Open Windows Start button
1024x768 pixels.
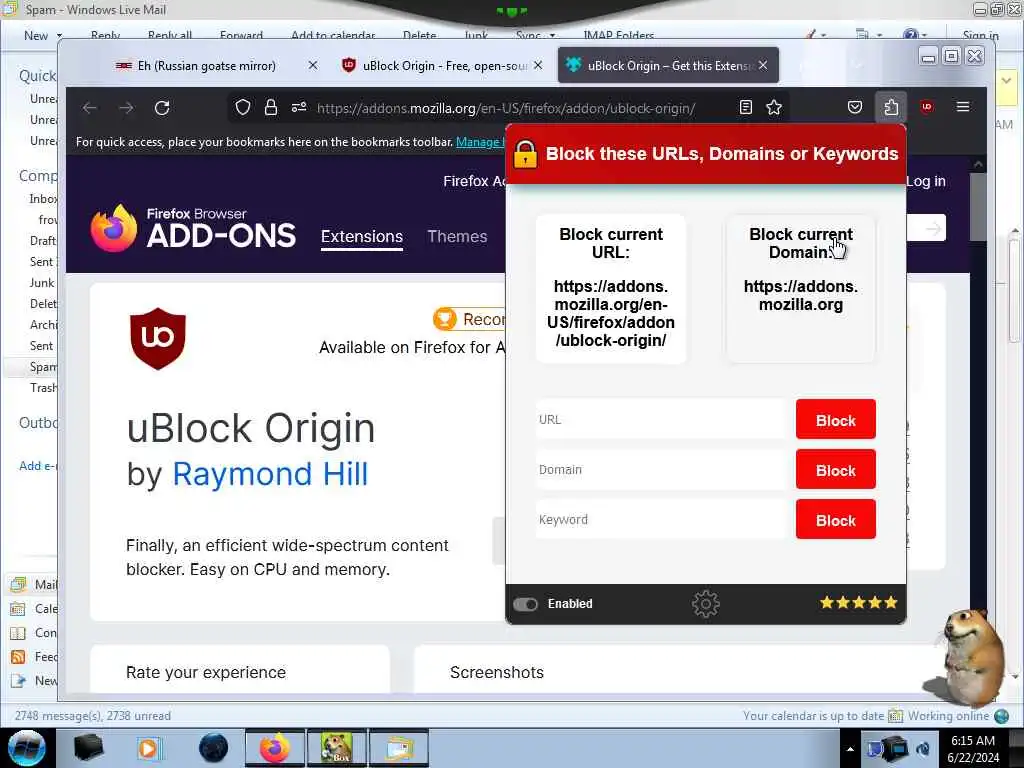(x=27, y=748)
